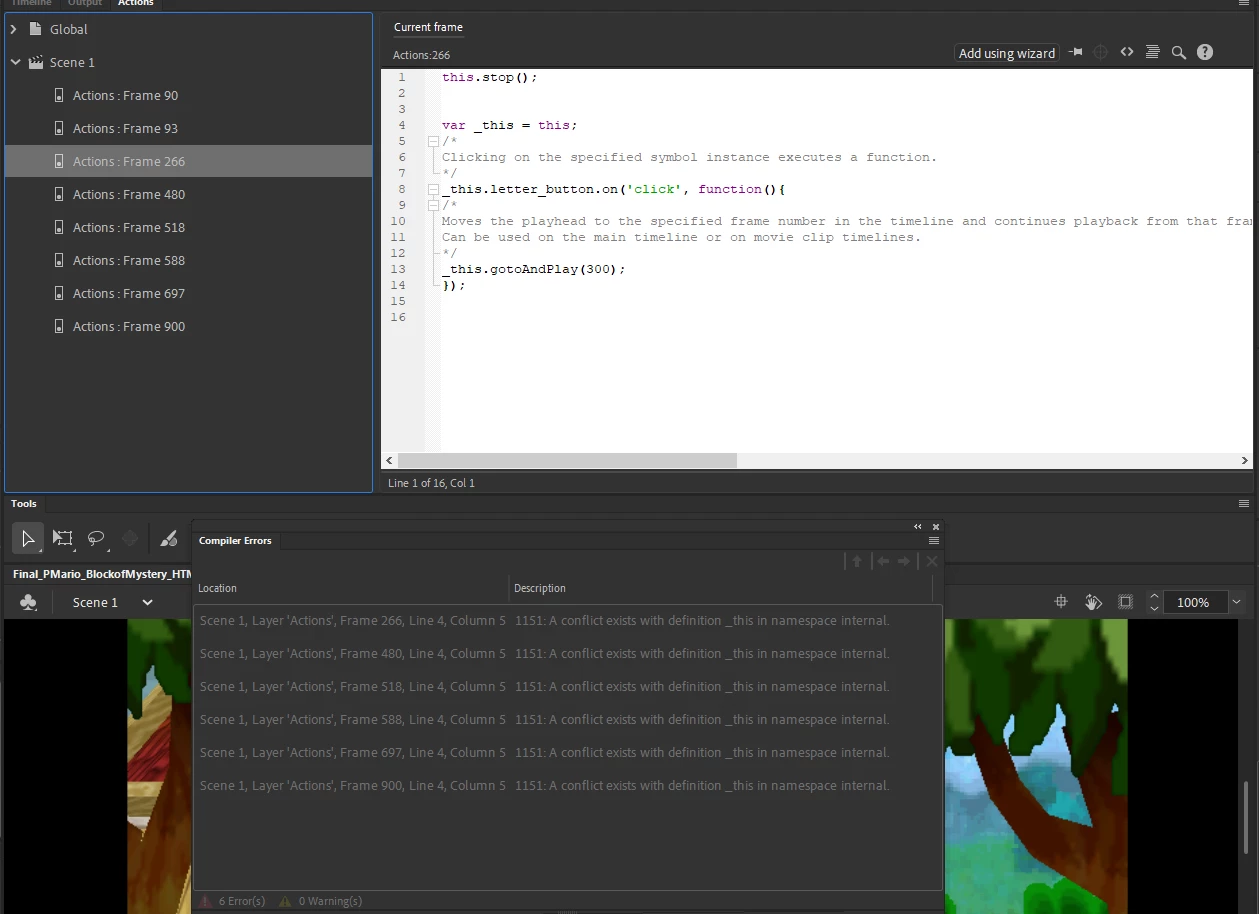1259x914 pixels.
Task: Click the warnings triangle icon
Action: tap(286, 901)
